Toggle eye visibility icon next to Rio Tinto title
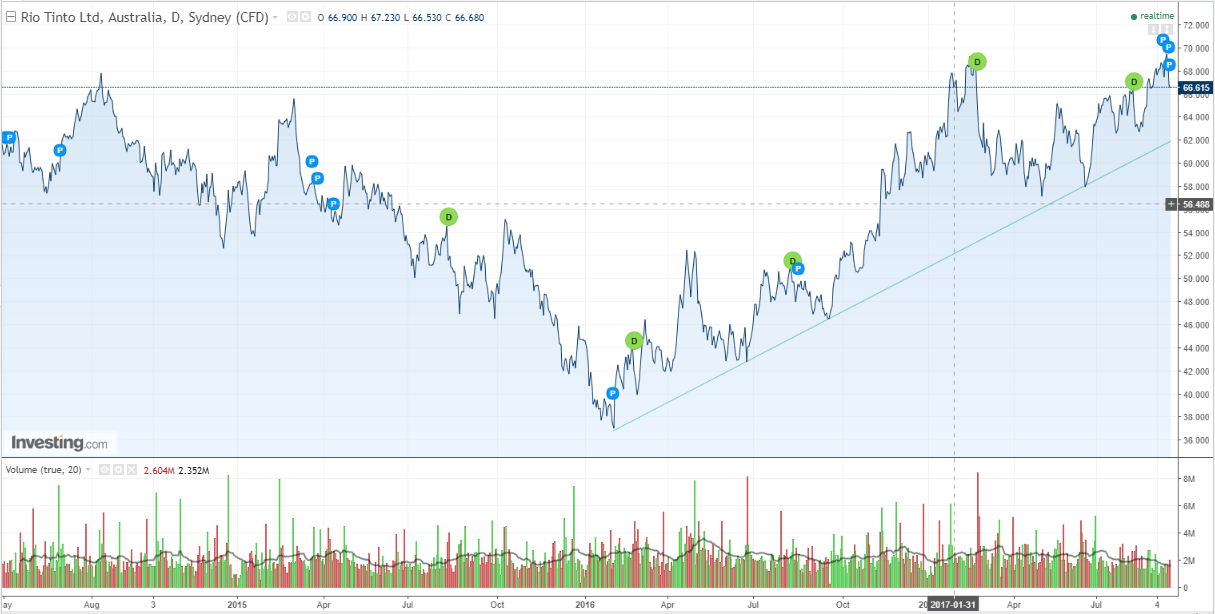Screen dimensions: 1215x614 [x=290, y=17]
